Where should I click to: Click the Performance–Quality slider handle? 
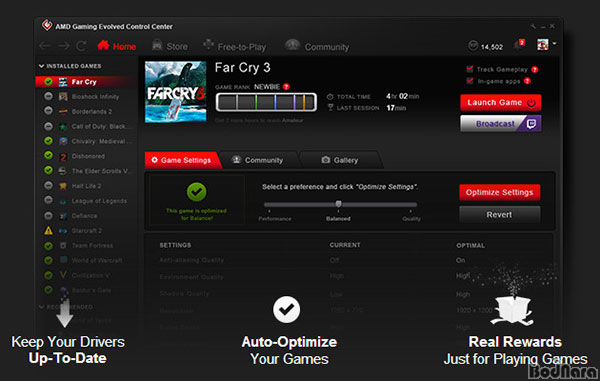click(x=338, y=204)
